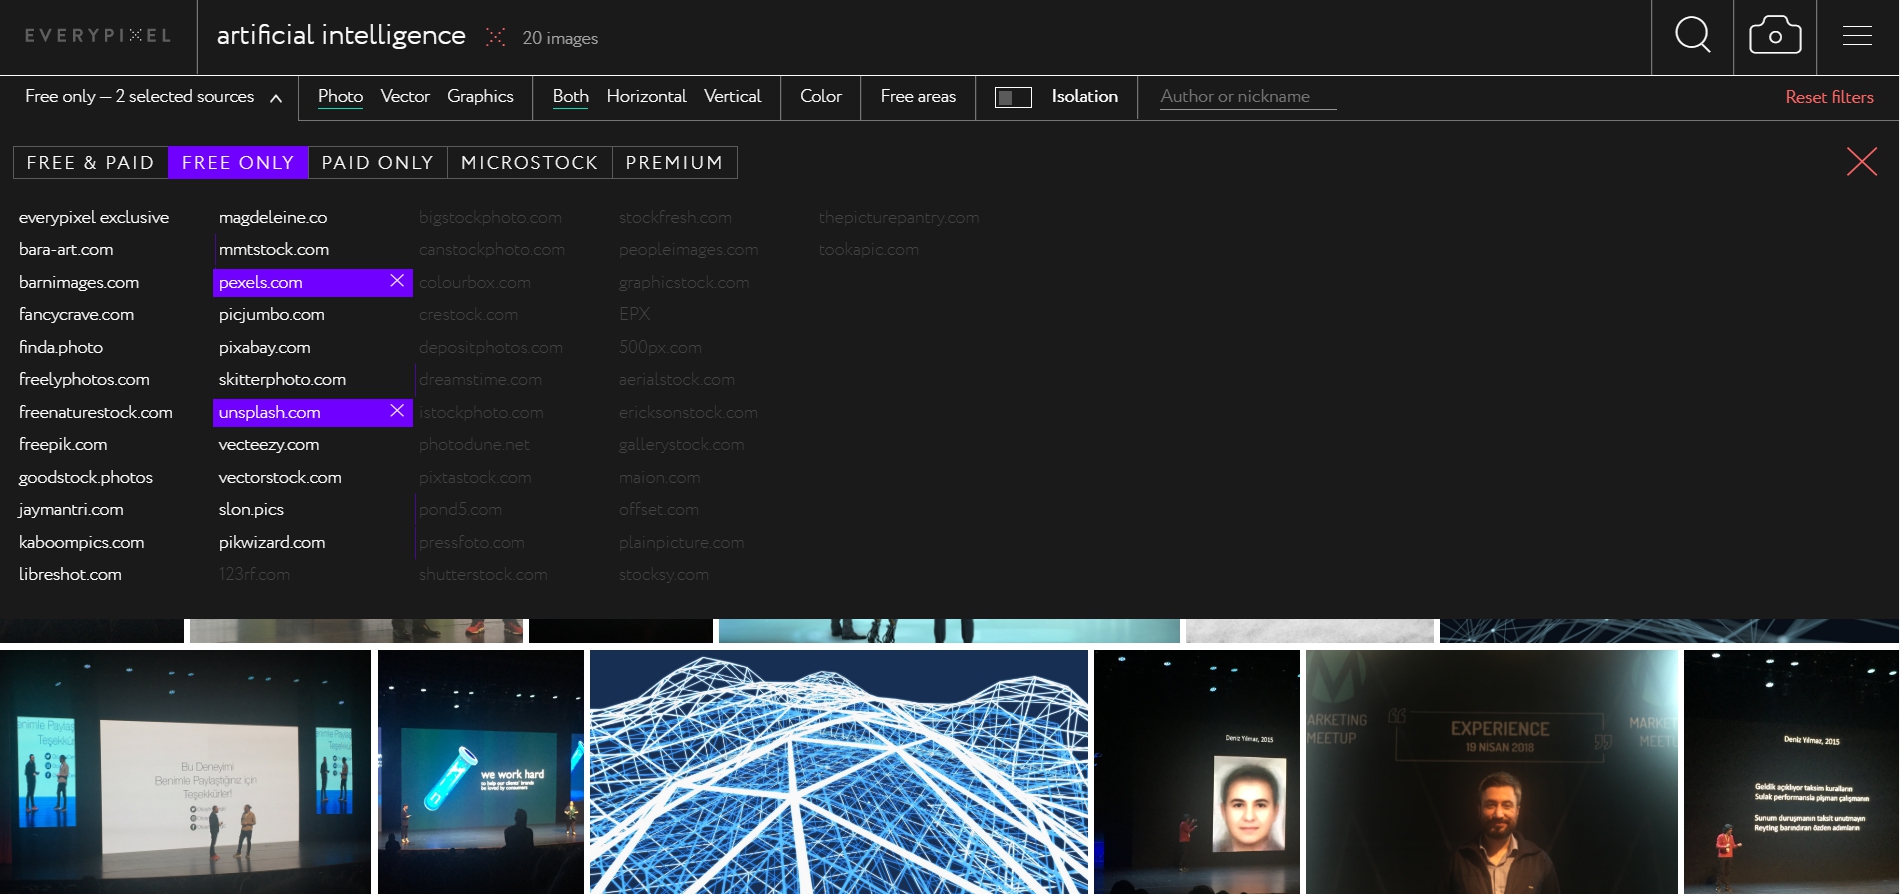This screenshot has width=1900, height=894.
Task: Open the white slide stage image
Action: (x=185, y=772)
